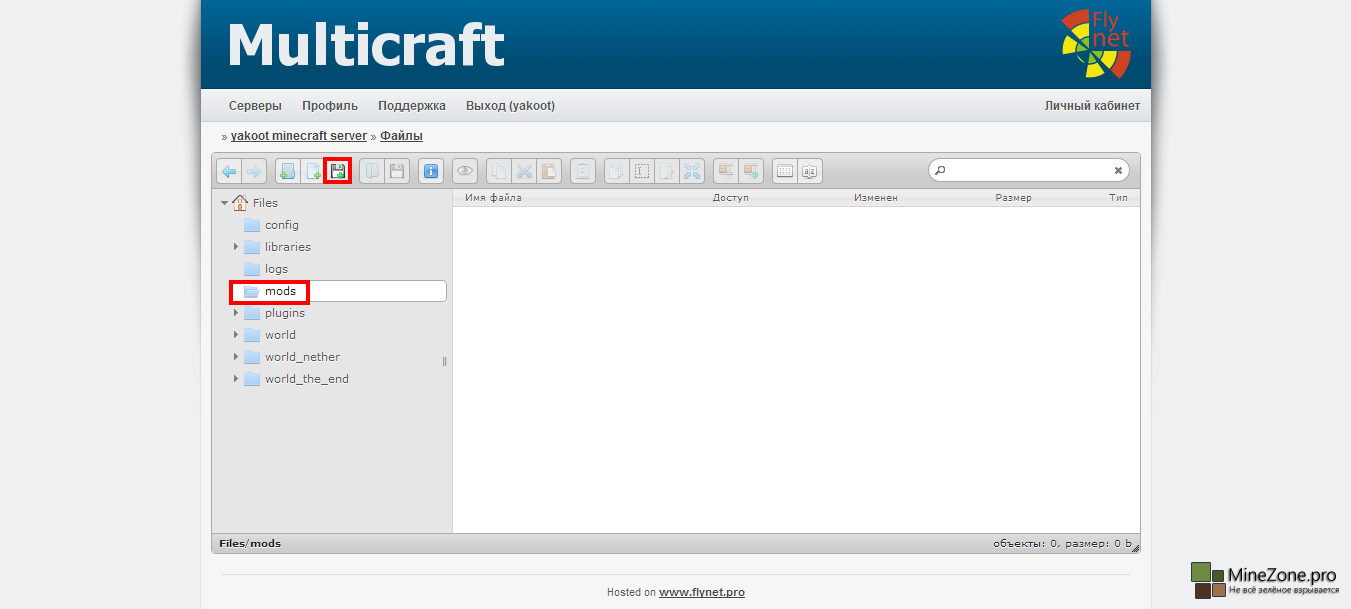The width and height of the screenshot is (1351, 609).
Task: Click the yakoot minecraft server breadcrumb link
Action: [x=298, y=136]
